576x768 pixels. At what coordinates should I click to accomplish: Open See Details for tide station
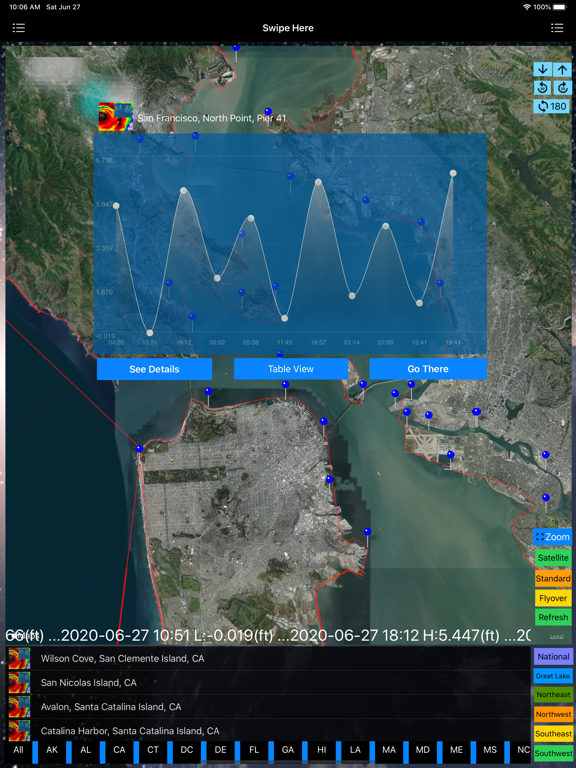(154, 369)
